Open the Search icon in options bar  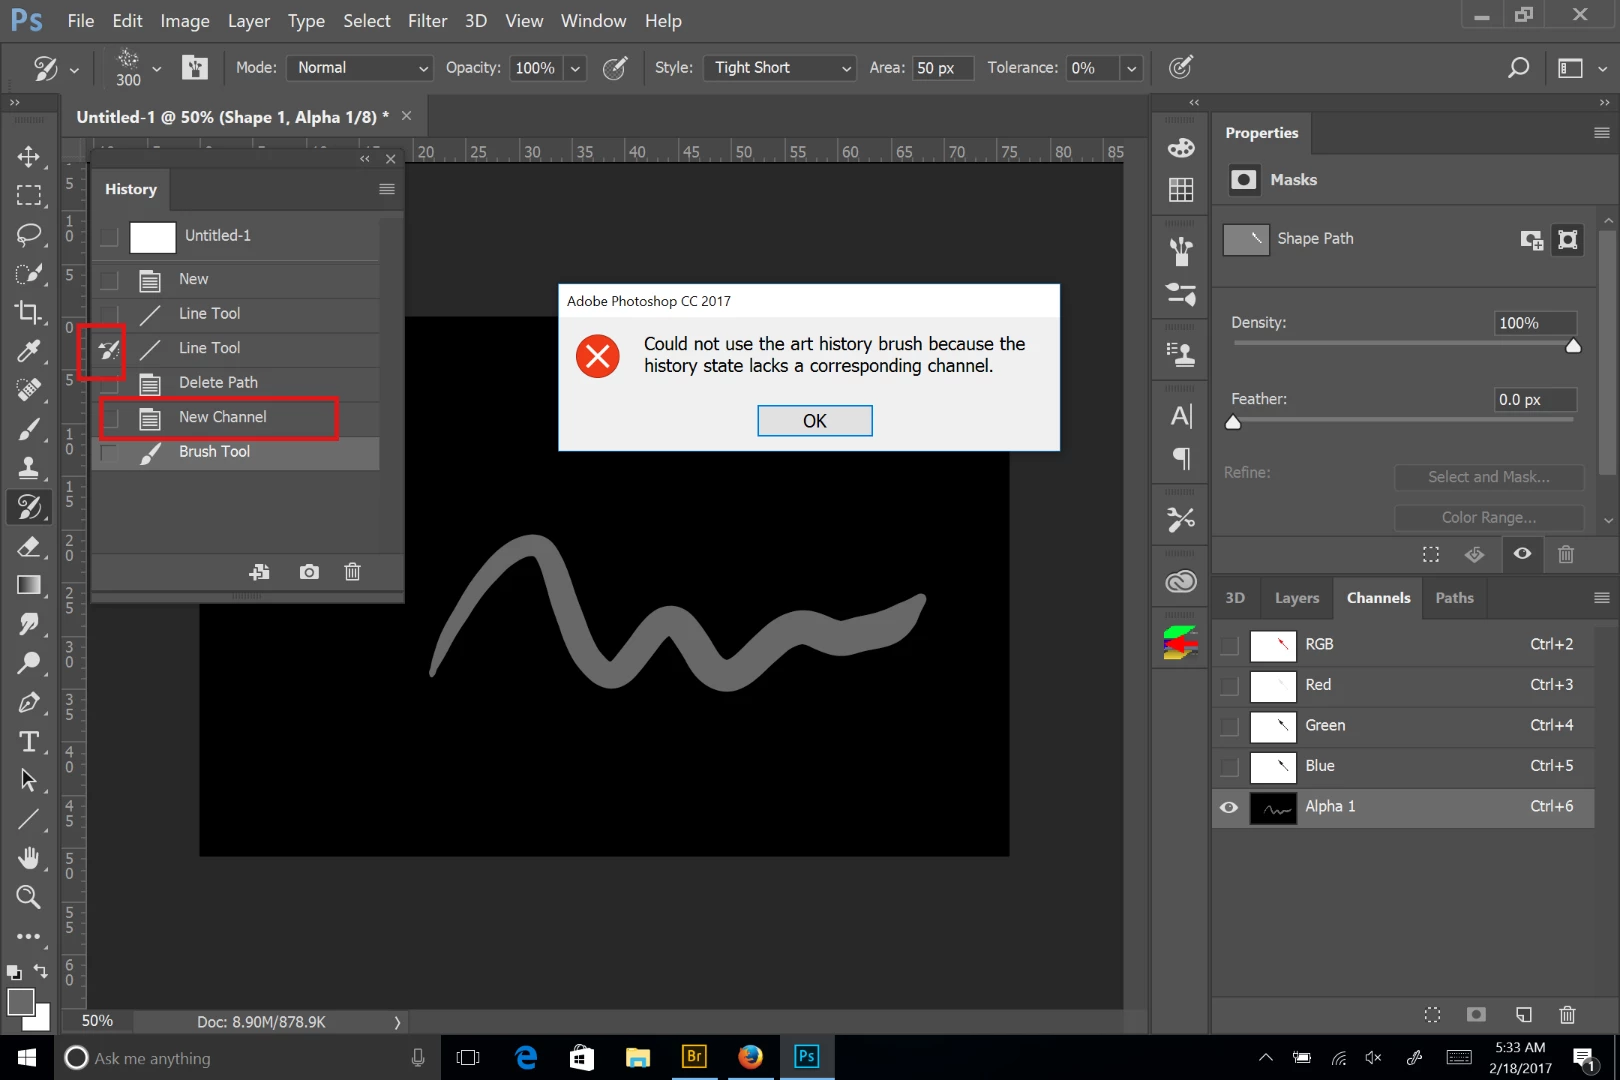[x=1518, y=68]
